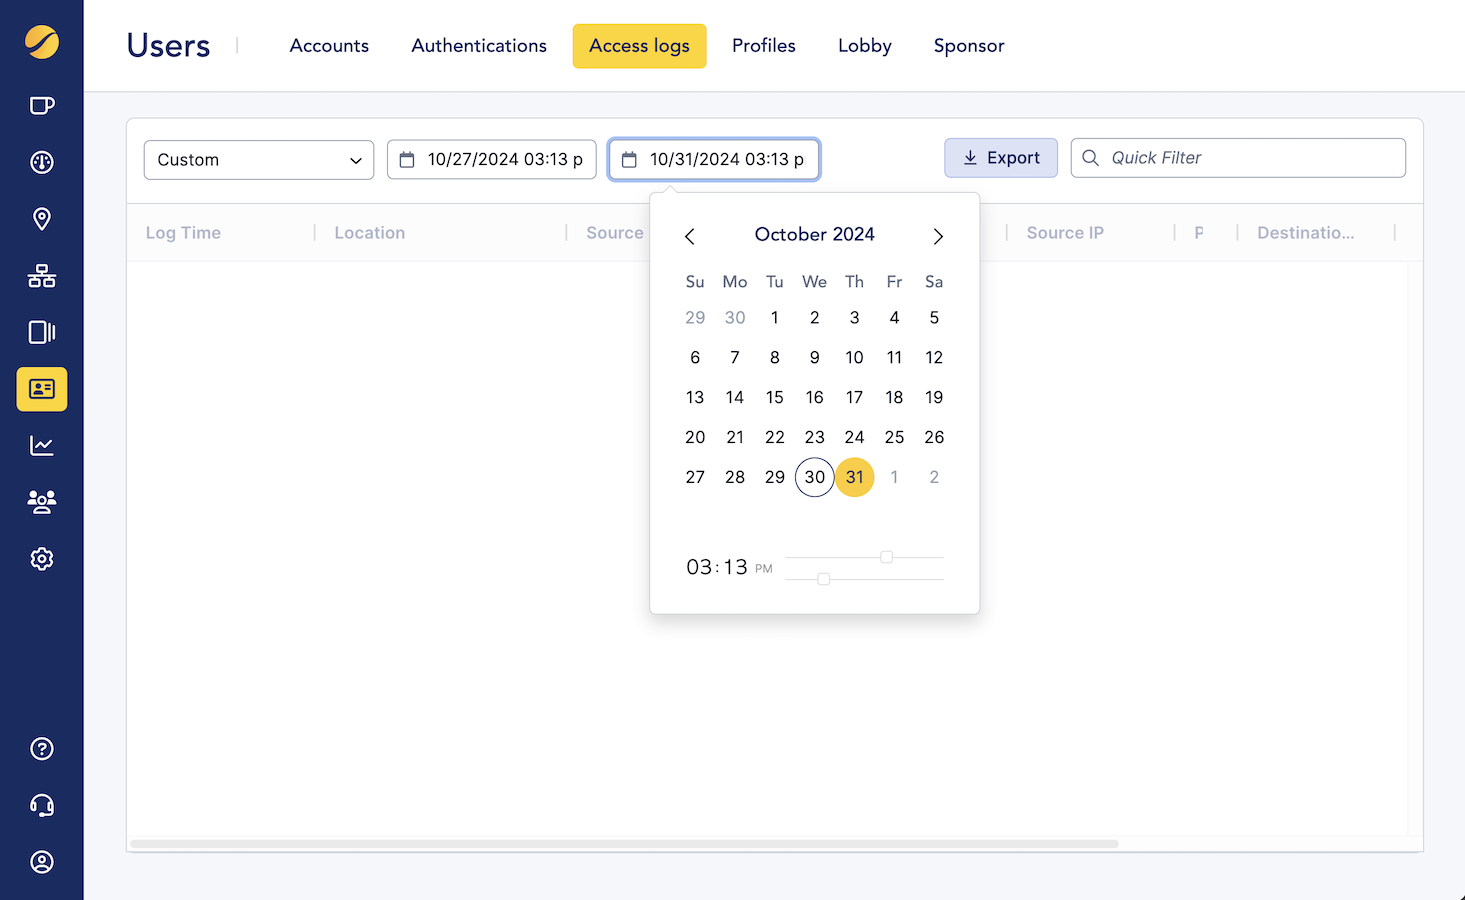Open the help question mark icon
The image size is (1465, 900).
pos(41,748)
